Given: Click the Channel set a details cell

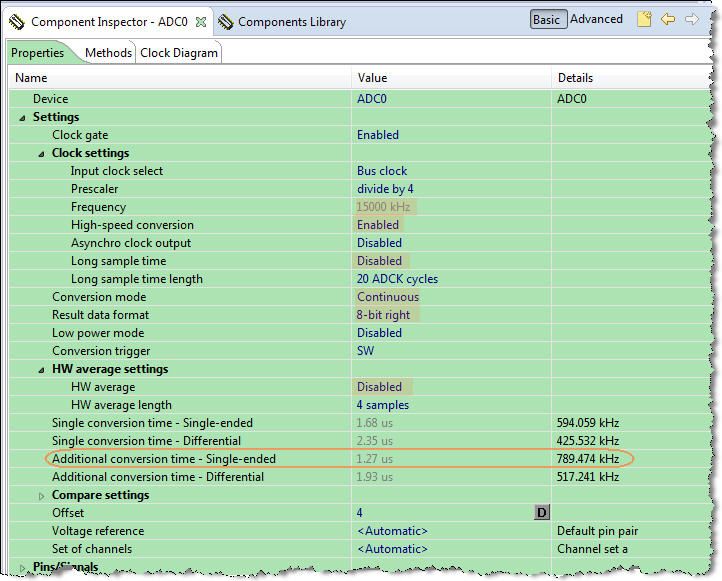Looking at the screenshot, I should click(x=592, y=548).
